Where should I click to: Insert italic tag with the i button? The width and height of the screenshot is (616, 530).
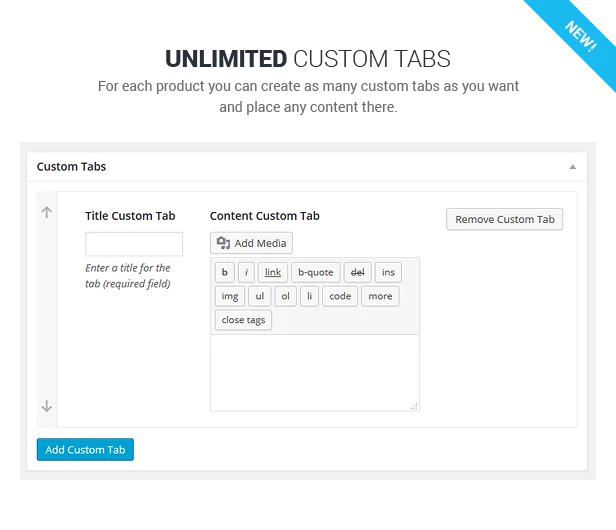pos(246,272)
